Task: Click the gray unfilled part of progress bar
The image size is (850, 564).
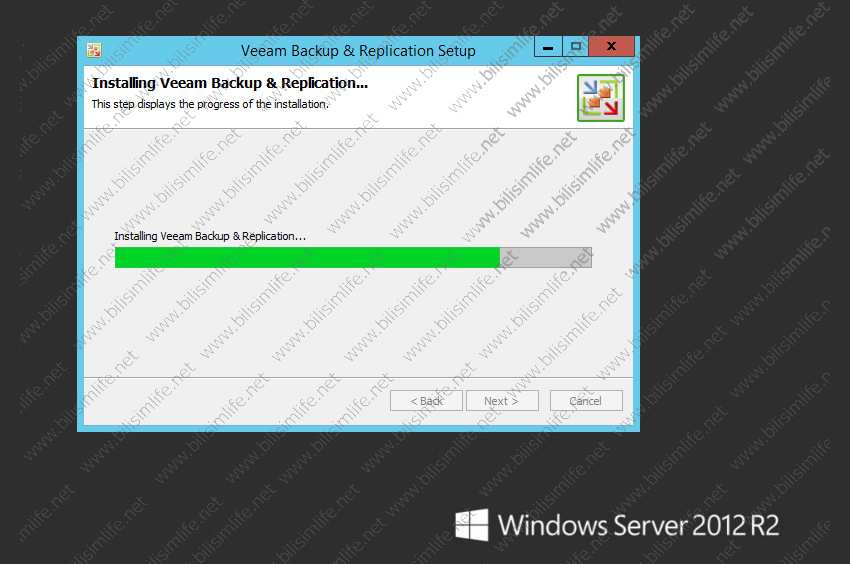Action: click(546, 258)
